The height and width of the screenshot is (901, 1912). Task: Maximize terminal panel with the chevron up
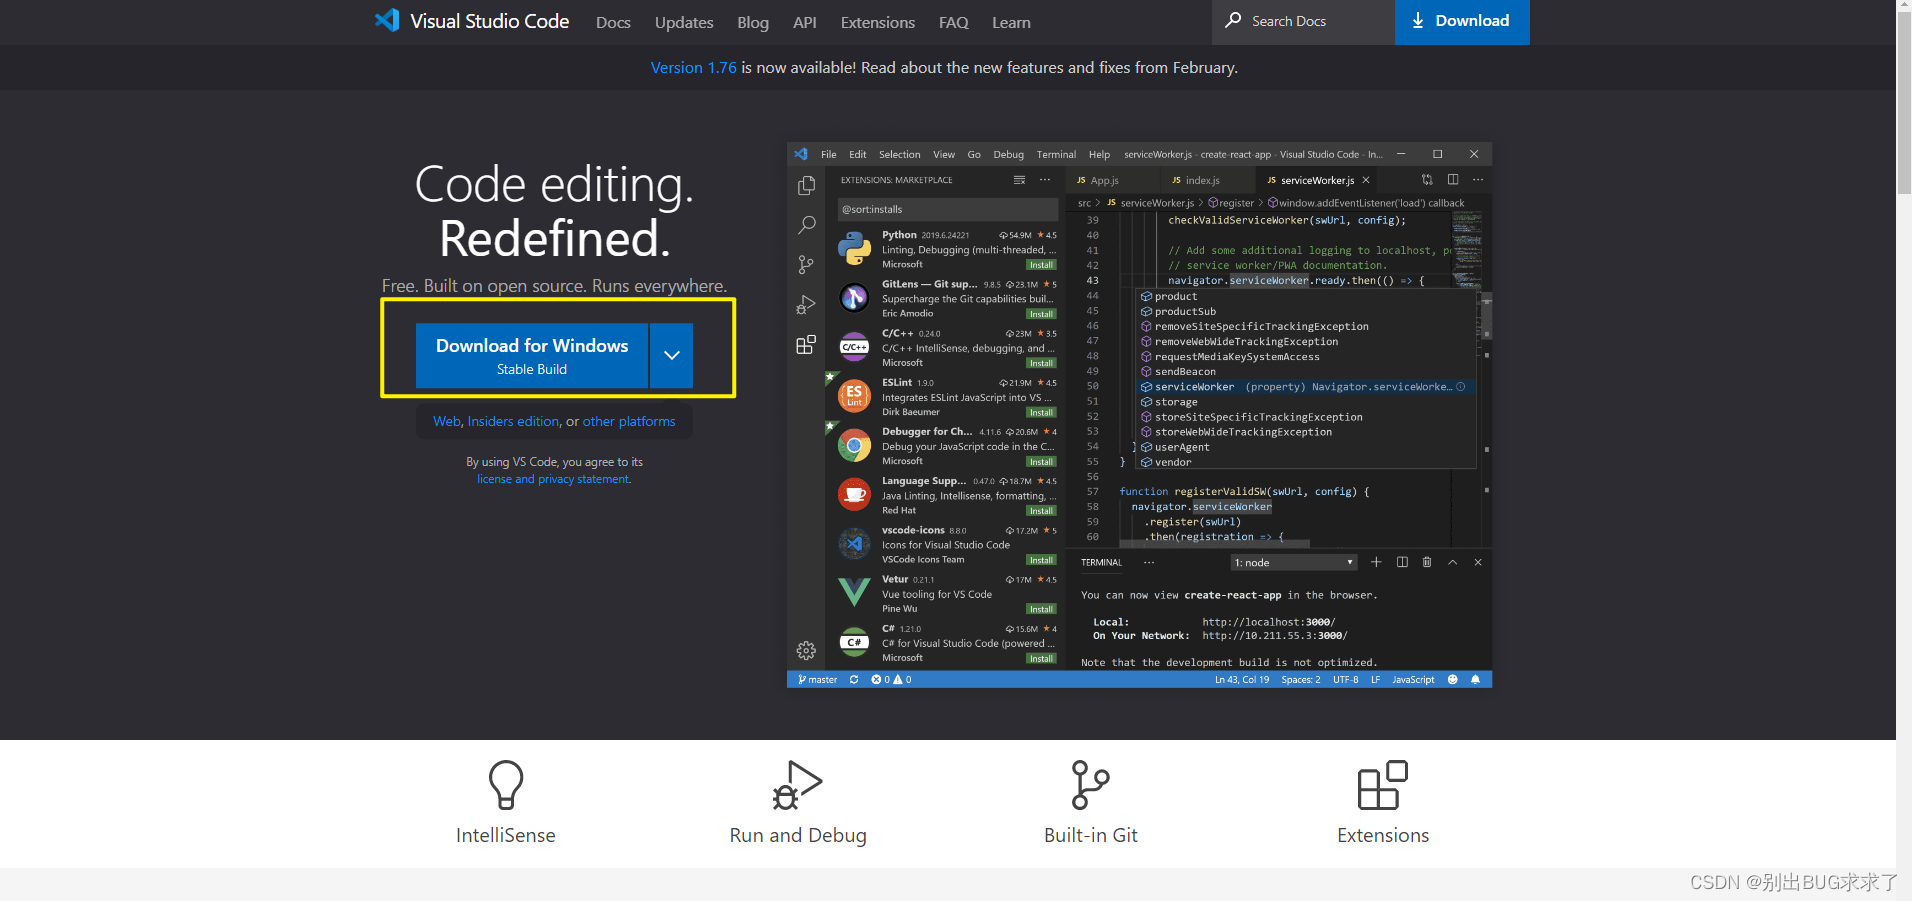coord(1453,562)
